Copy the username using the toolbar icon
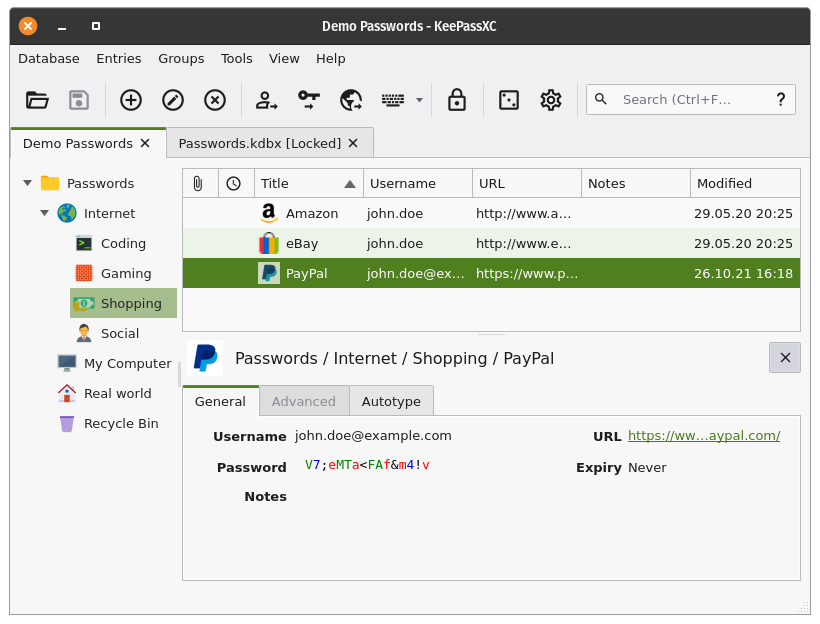Screen dimensions: 820x624 (266, 99)
